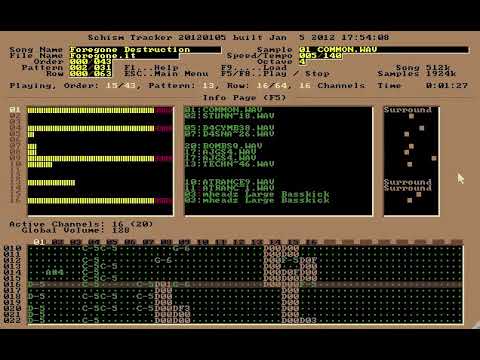
Task: Select sample row '05:D4CYMB38.WAV'
Action: pos(229,128)
